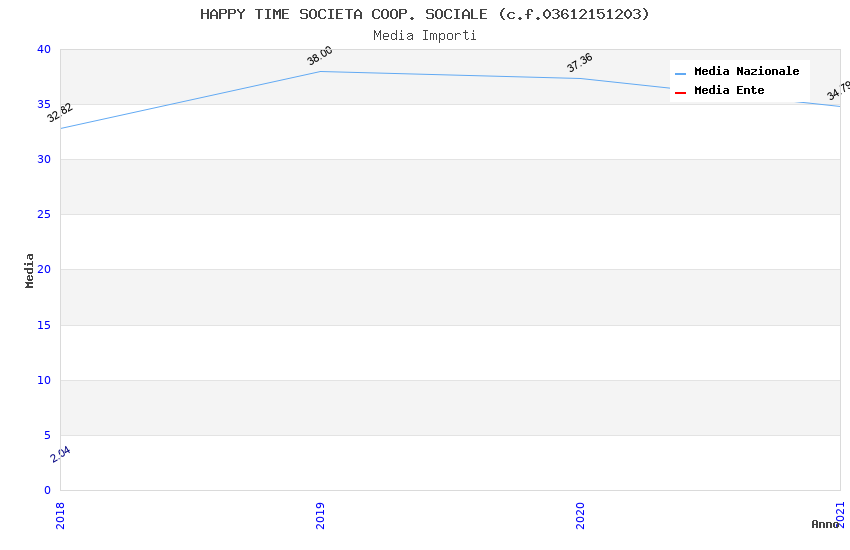Click the 2021 x-axis label

[x=840, y=515]
